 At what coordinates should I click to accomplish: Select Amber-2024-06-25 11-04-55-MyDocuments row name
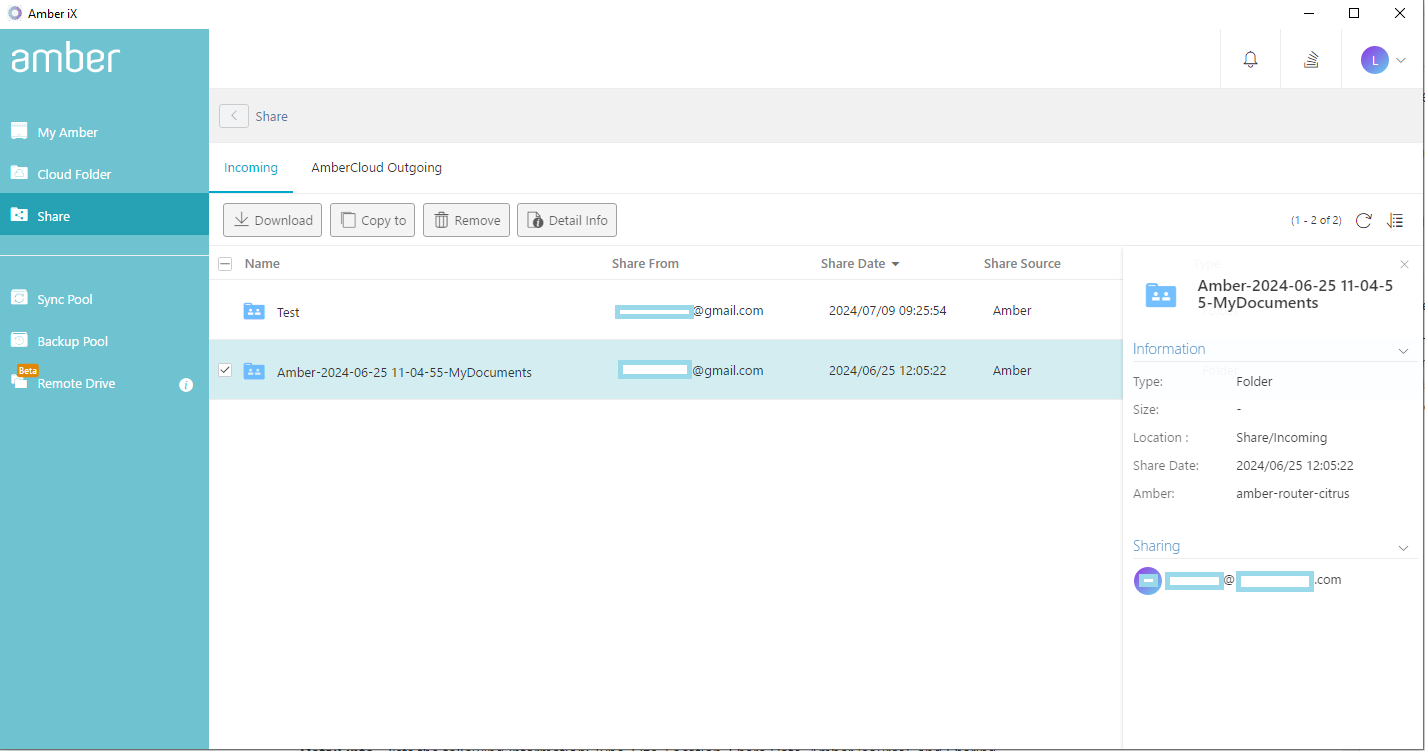click(404, 372)
